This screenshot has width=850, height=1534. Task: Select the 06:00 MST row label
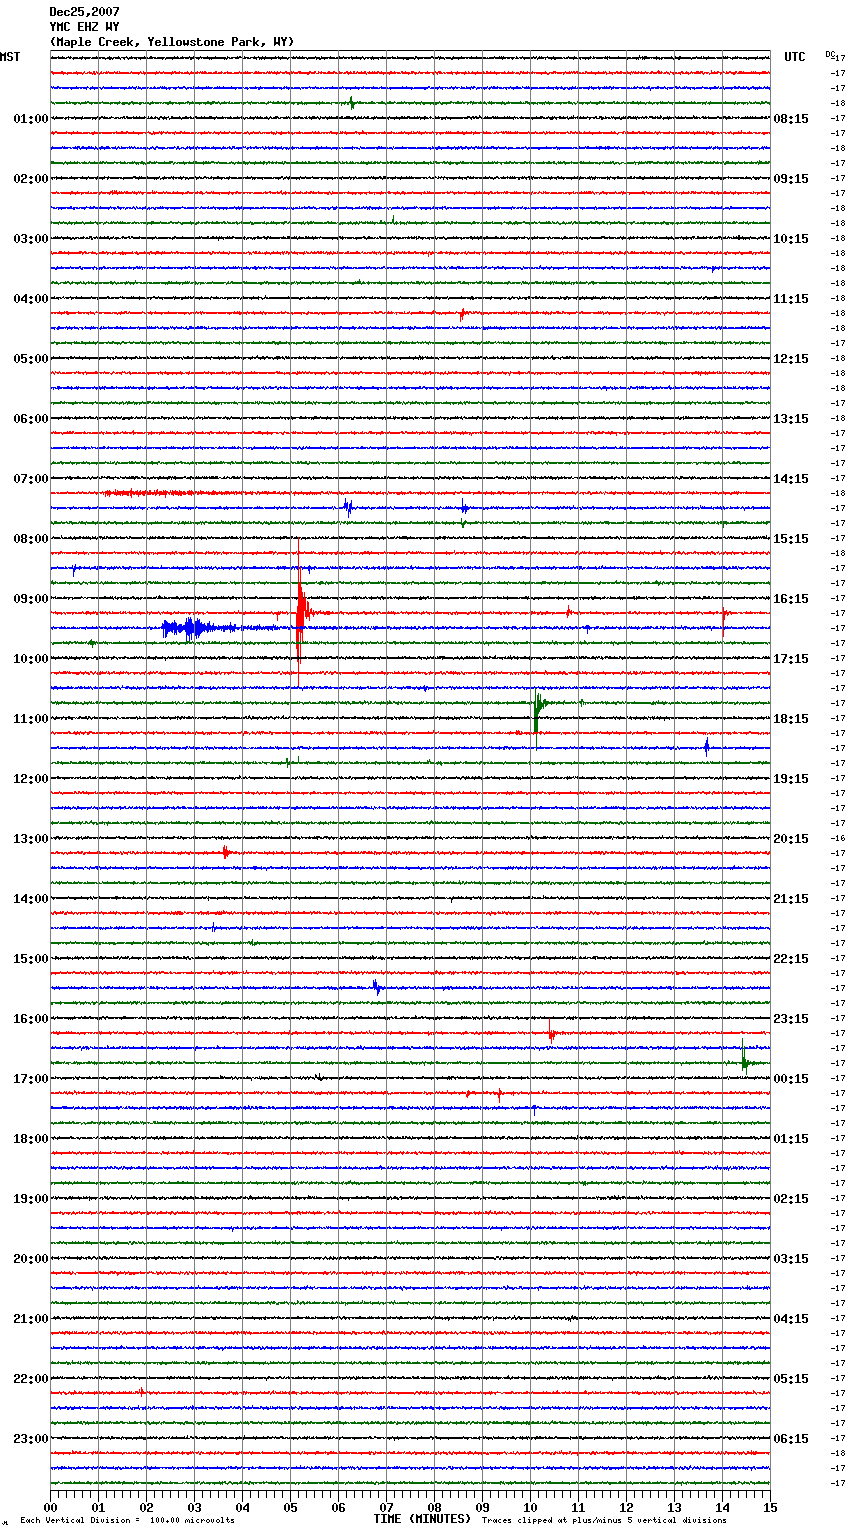pos(31,419)
